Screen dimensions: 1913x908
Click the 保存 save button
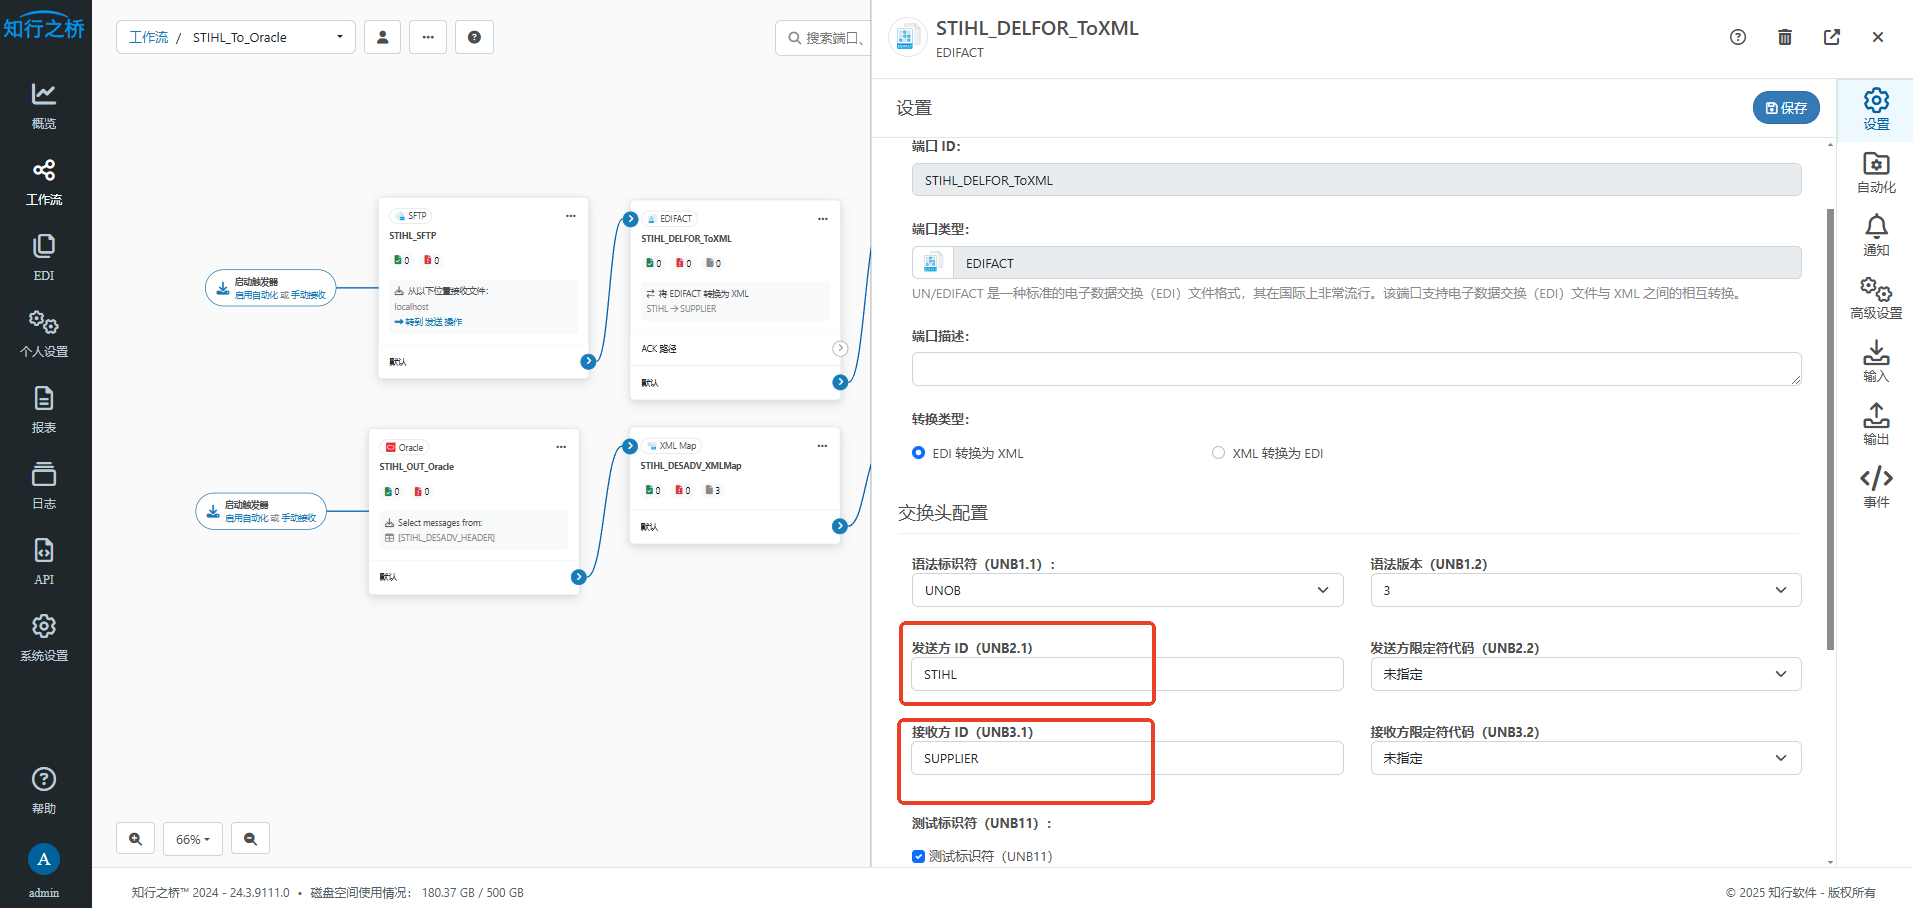pyautogui.click(x=1785, y=108)
